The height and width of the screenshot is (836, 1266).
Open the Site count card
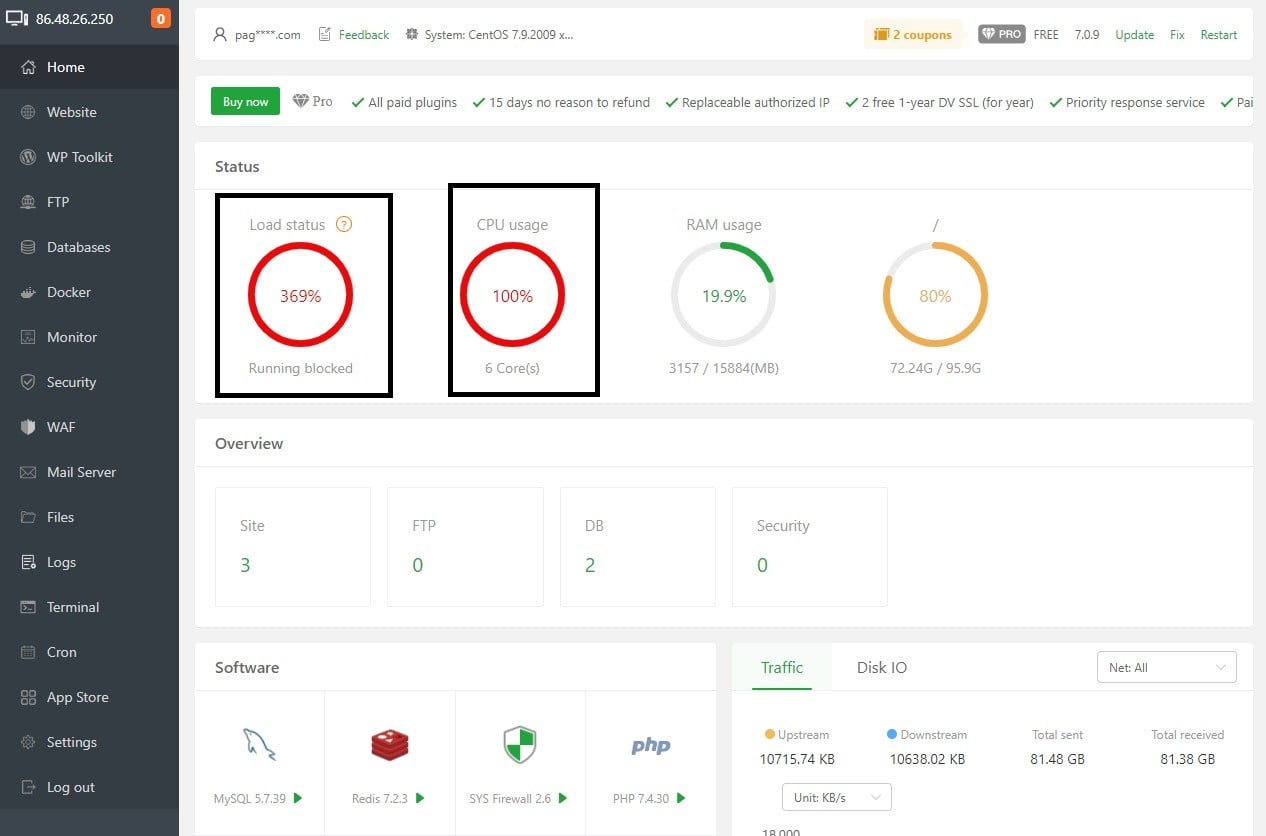292,546
